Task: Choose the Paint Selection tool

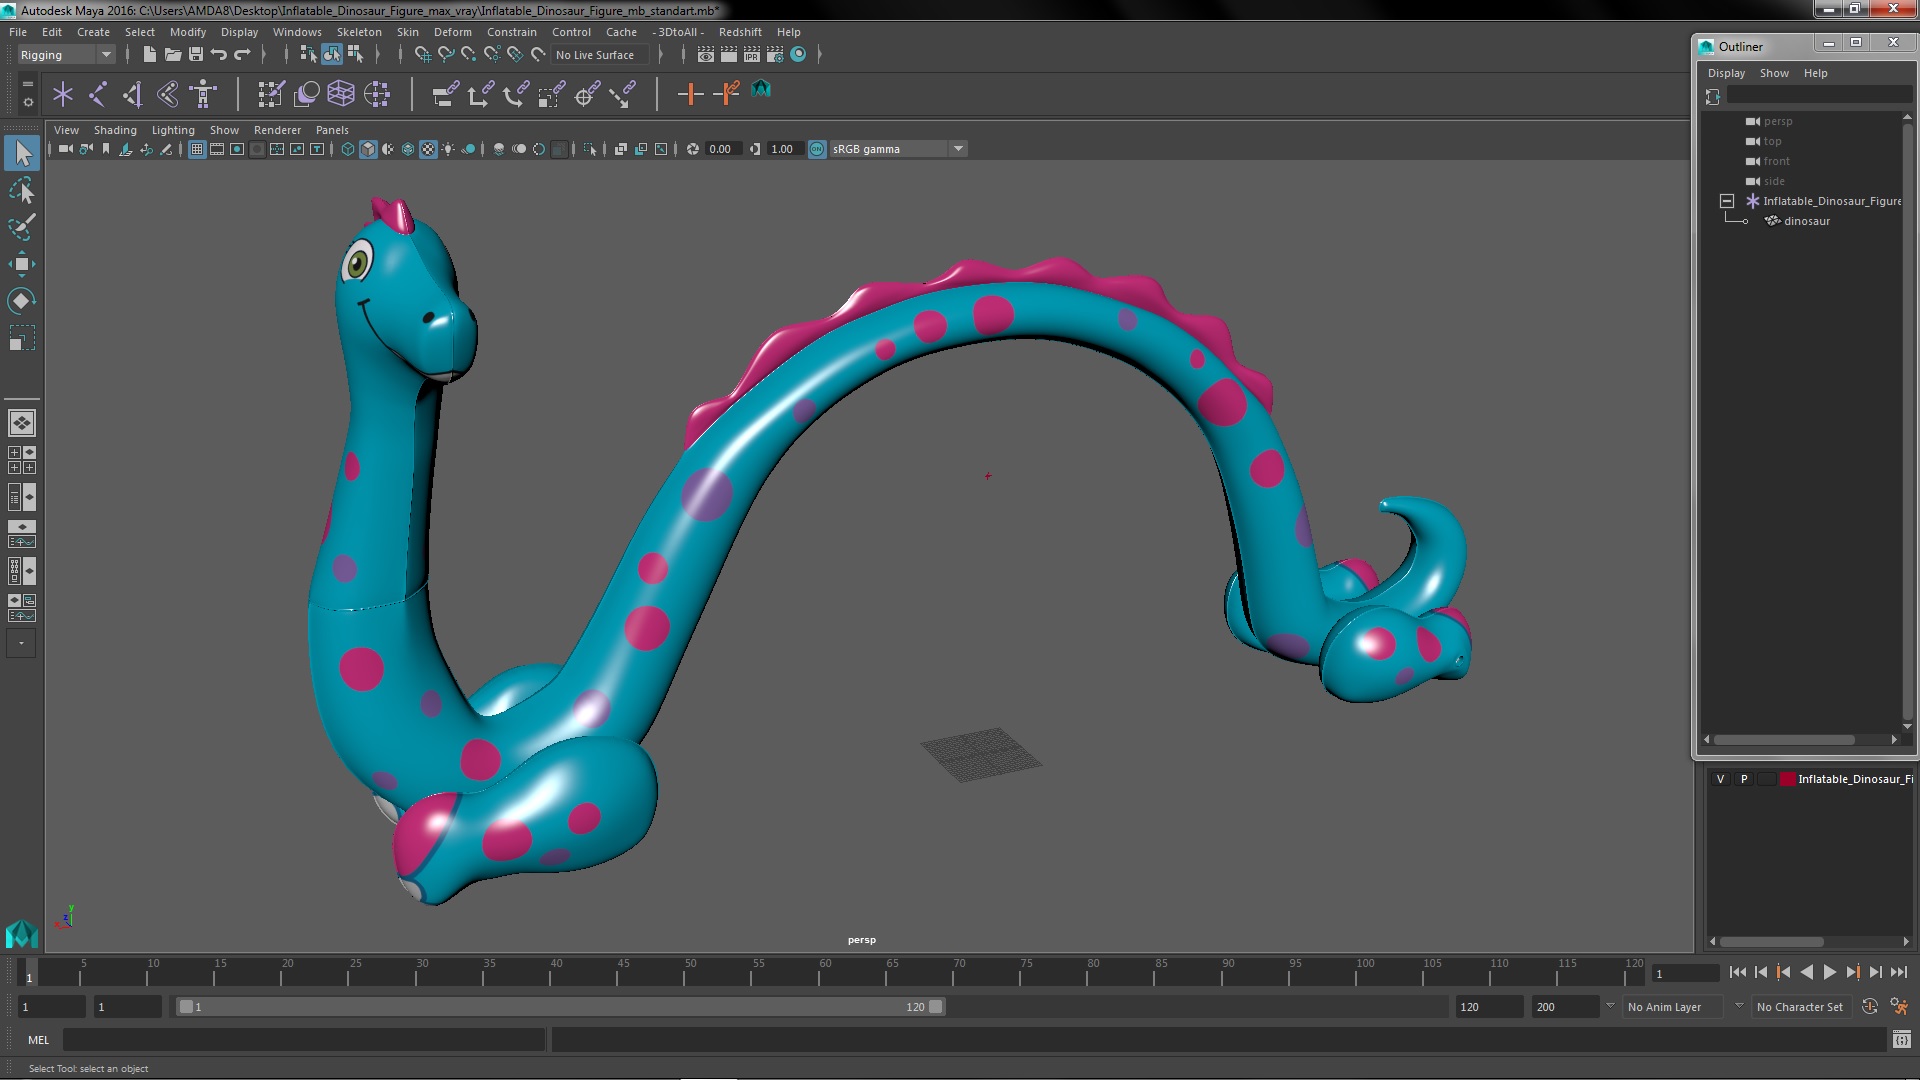Action: [22, 226]
